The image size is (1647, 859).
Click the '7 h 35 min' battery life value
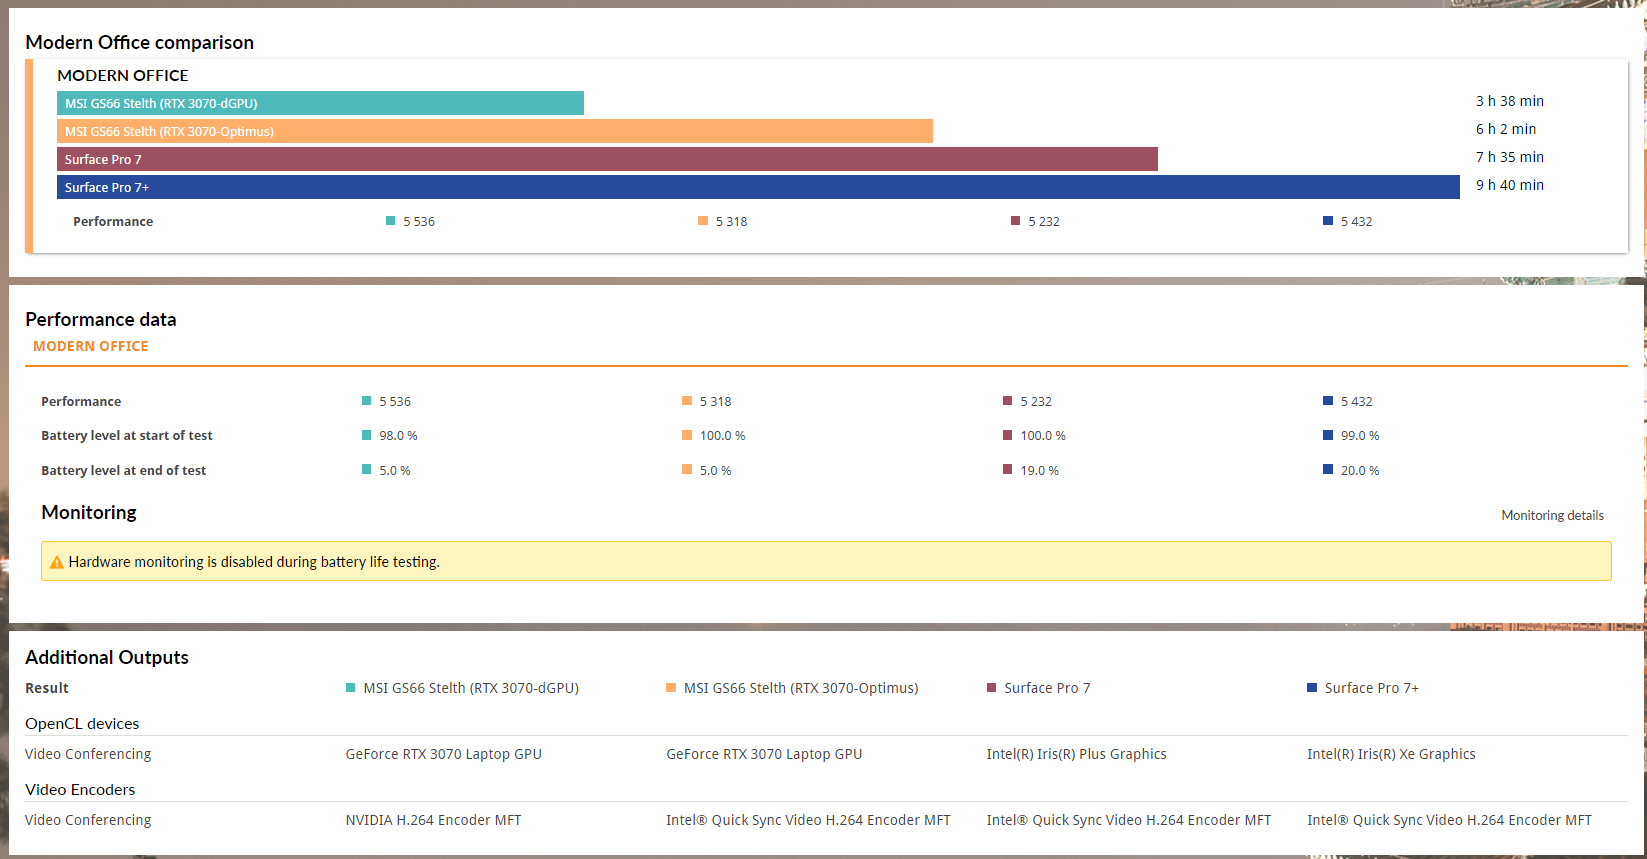1510,157
